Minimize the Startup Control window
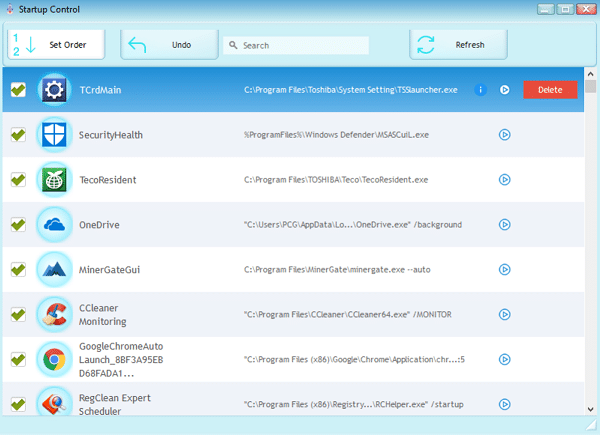600x435 pixels. click(x=546, y=9)
